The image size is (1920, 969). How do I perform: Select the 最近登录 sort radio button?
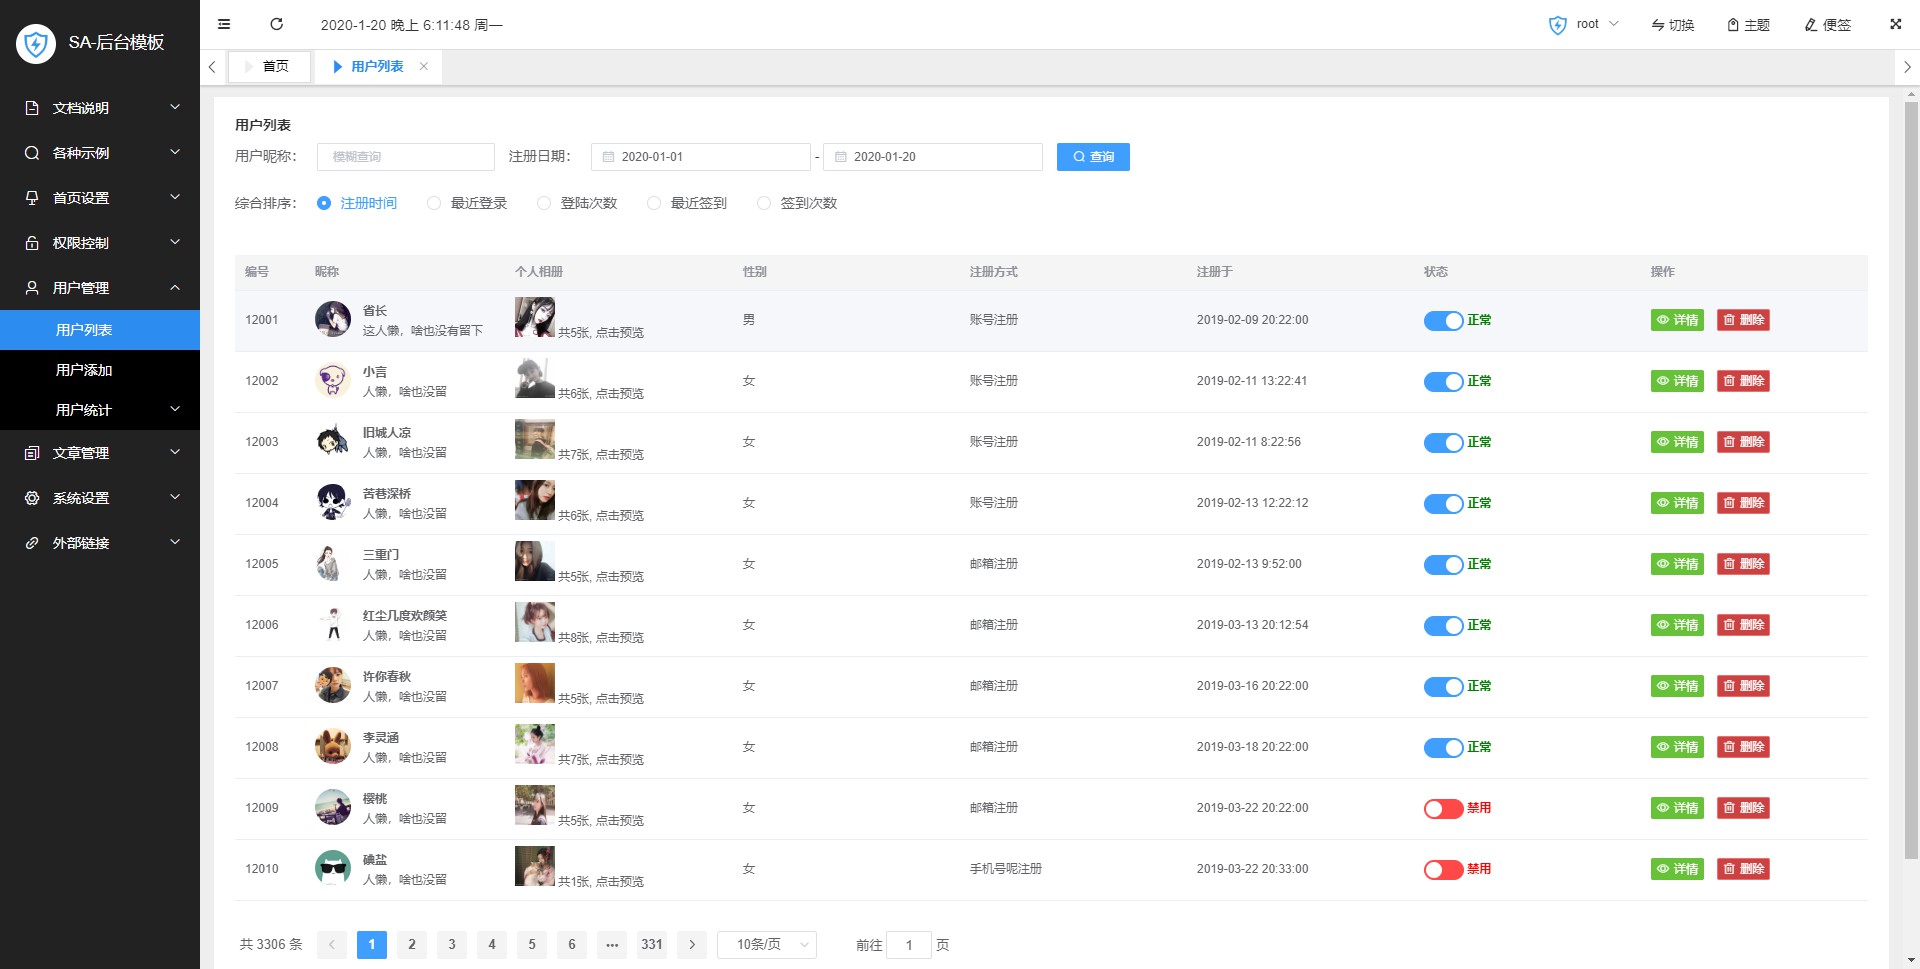point(434,203)
